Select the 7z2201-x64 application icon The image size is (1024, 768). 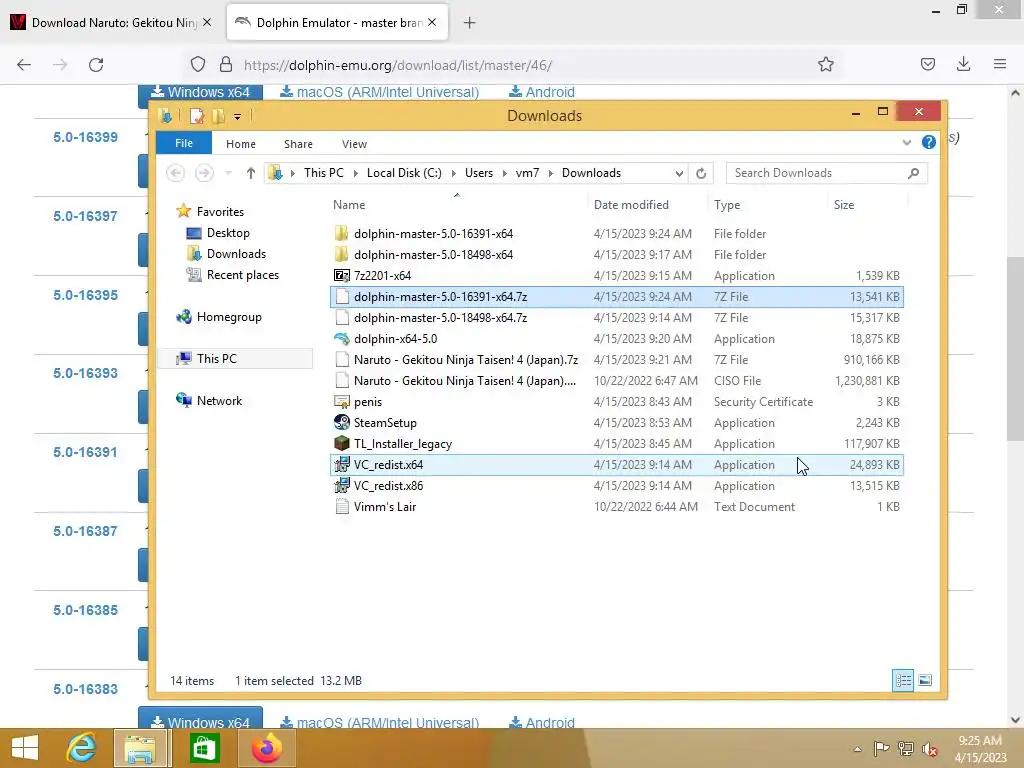[x=342, y=276]
